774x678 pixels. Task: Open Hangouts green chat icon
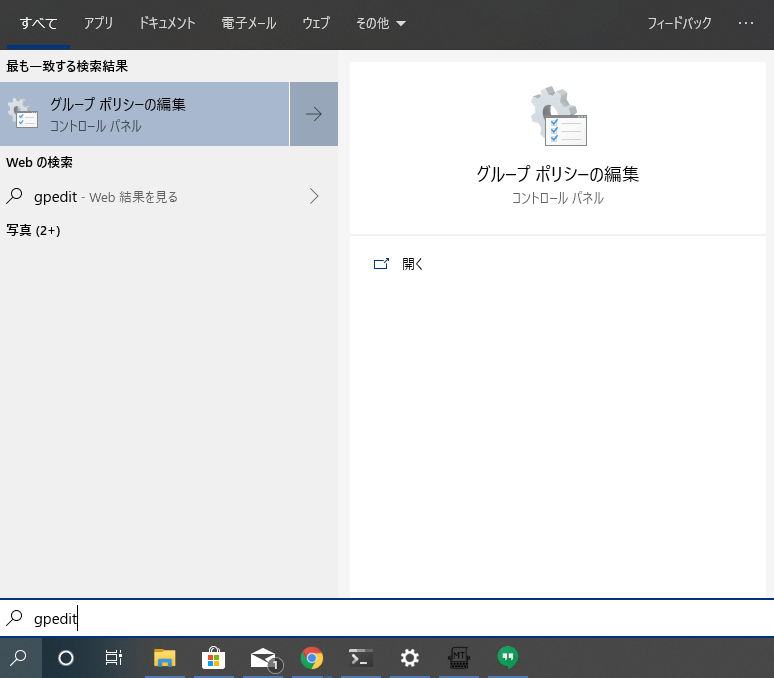[508, 658]
